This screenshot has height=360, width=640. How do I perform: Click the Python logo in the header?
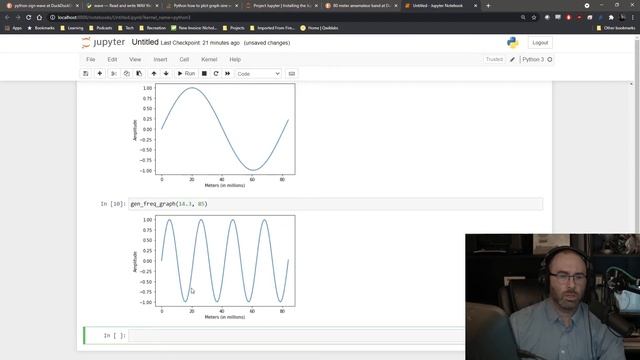(513, 42)
